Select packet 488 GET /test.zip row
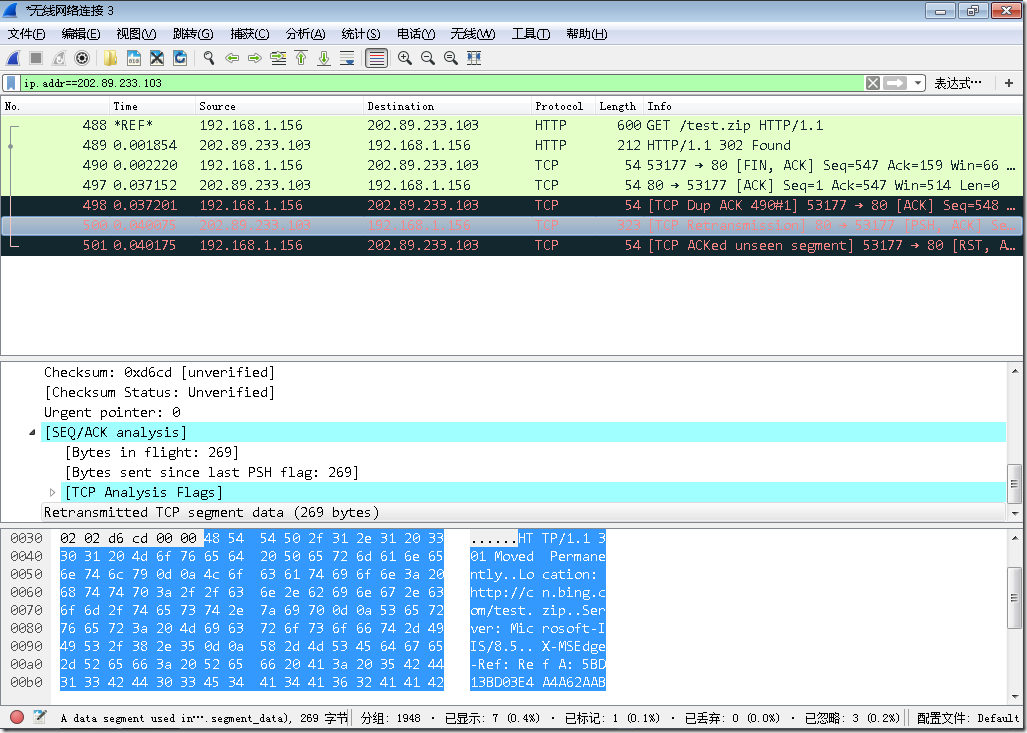 coord(512,125)
